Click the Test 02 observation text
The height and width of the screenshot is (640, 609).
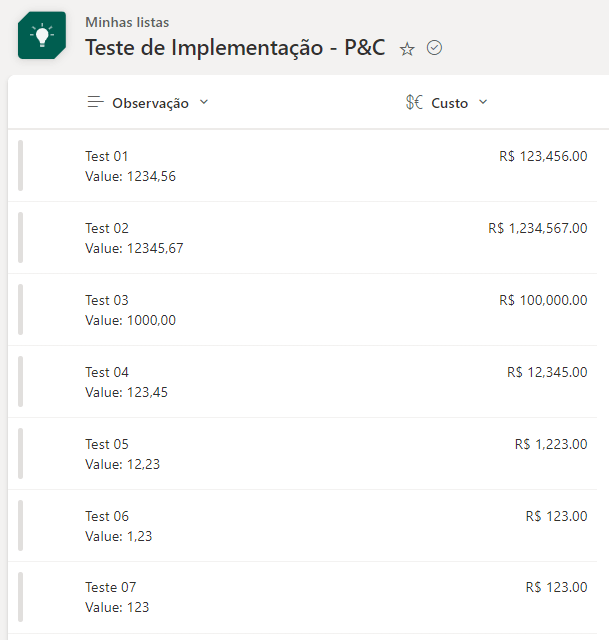[134, 238]
